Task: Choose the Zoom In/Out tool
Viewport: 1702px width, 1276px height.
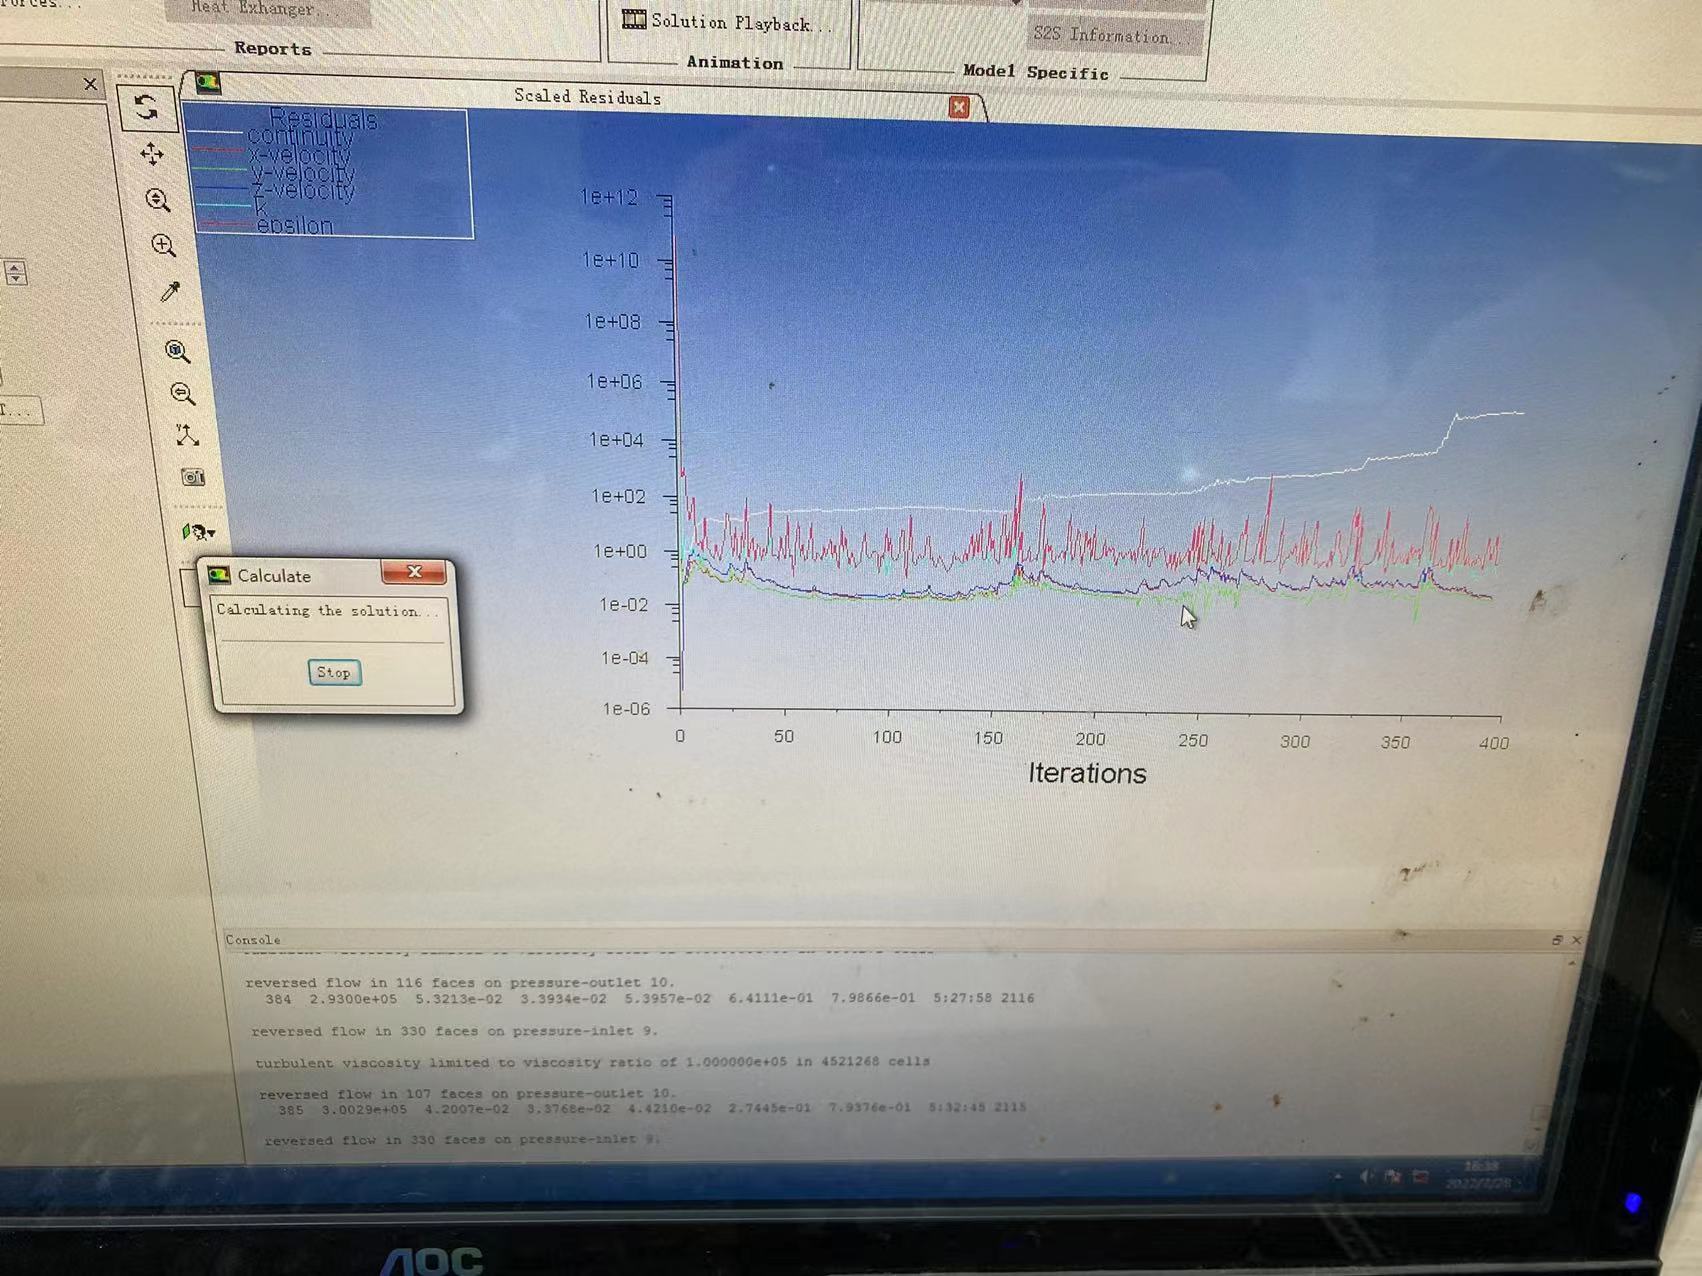Action: click(158, 200)
